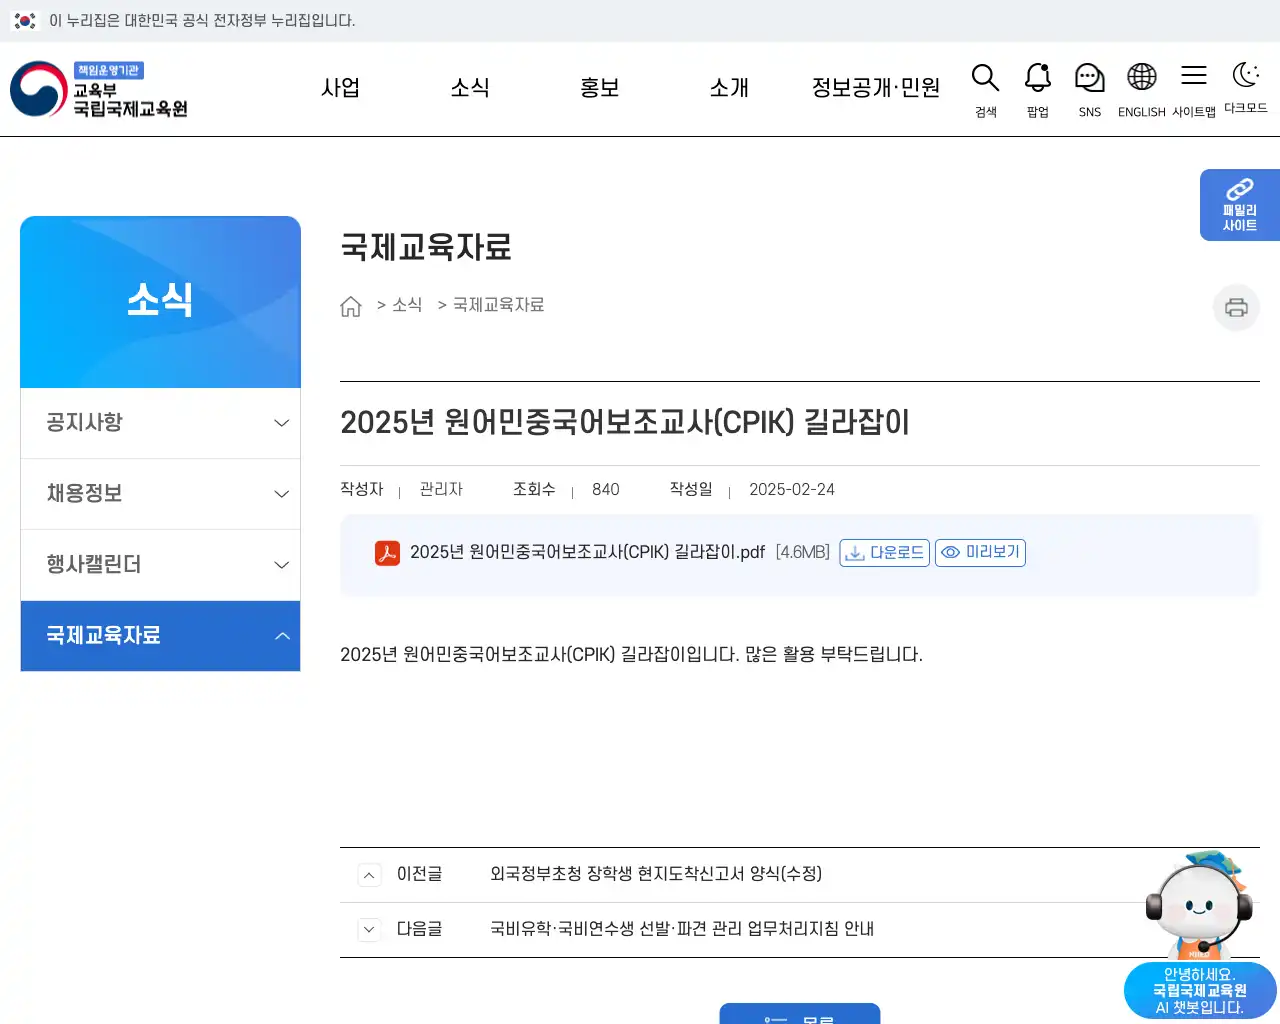Image resolution: width=1280 pixels, height=1024 pixels.
Task: Expand the 채용정보 sidebar section
Action: (160, 494)
